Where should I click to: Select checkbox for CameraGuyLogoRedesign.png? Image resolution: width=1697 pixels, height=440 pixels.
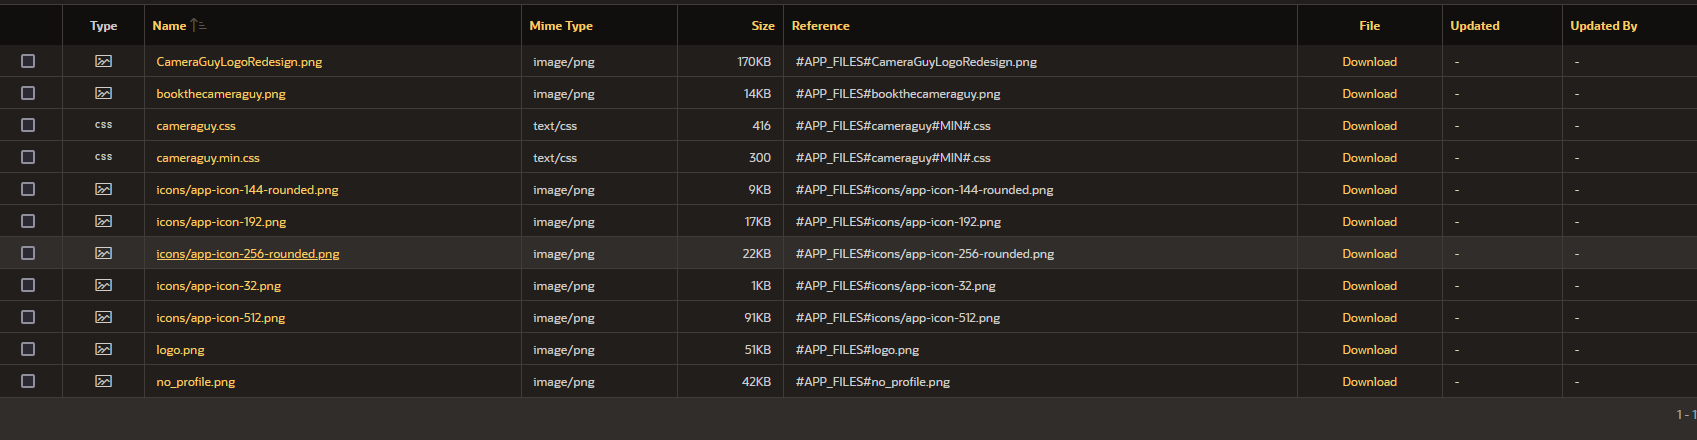[28, 61]
